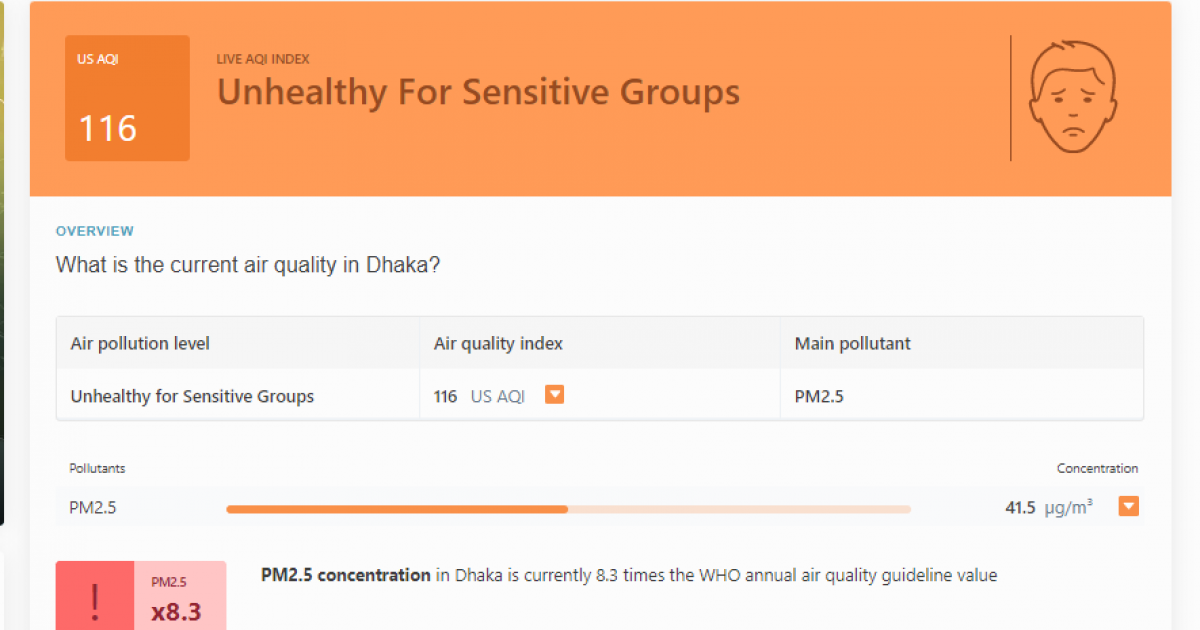Click the PM2.5 main pollutant value

(816, 395)
